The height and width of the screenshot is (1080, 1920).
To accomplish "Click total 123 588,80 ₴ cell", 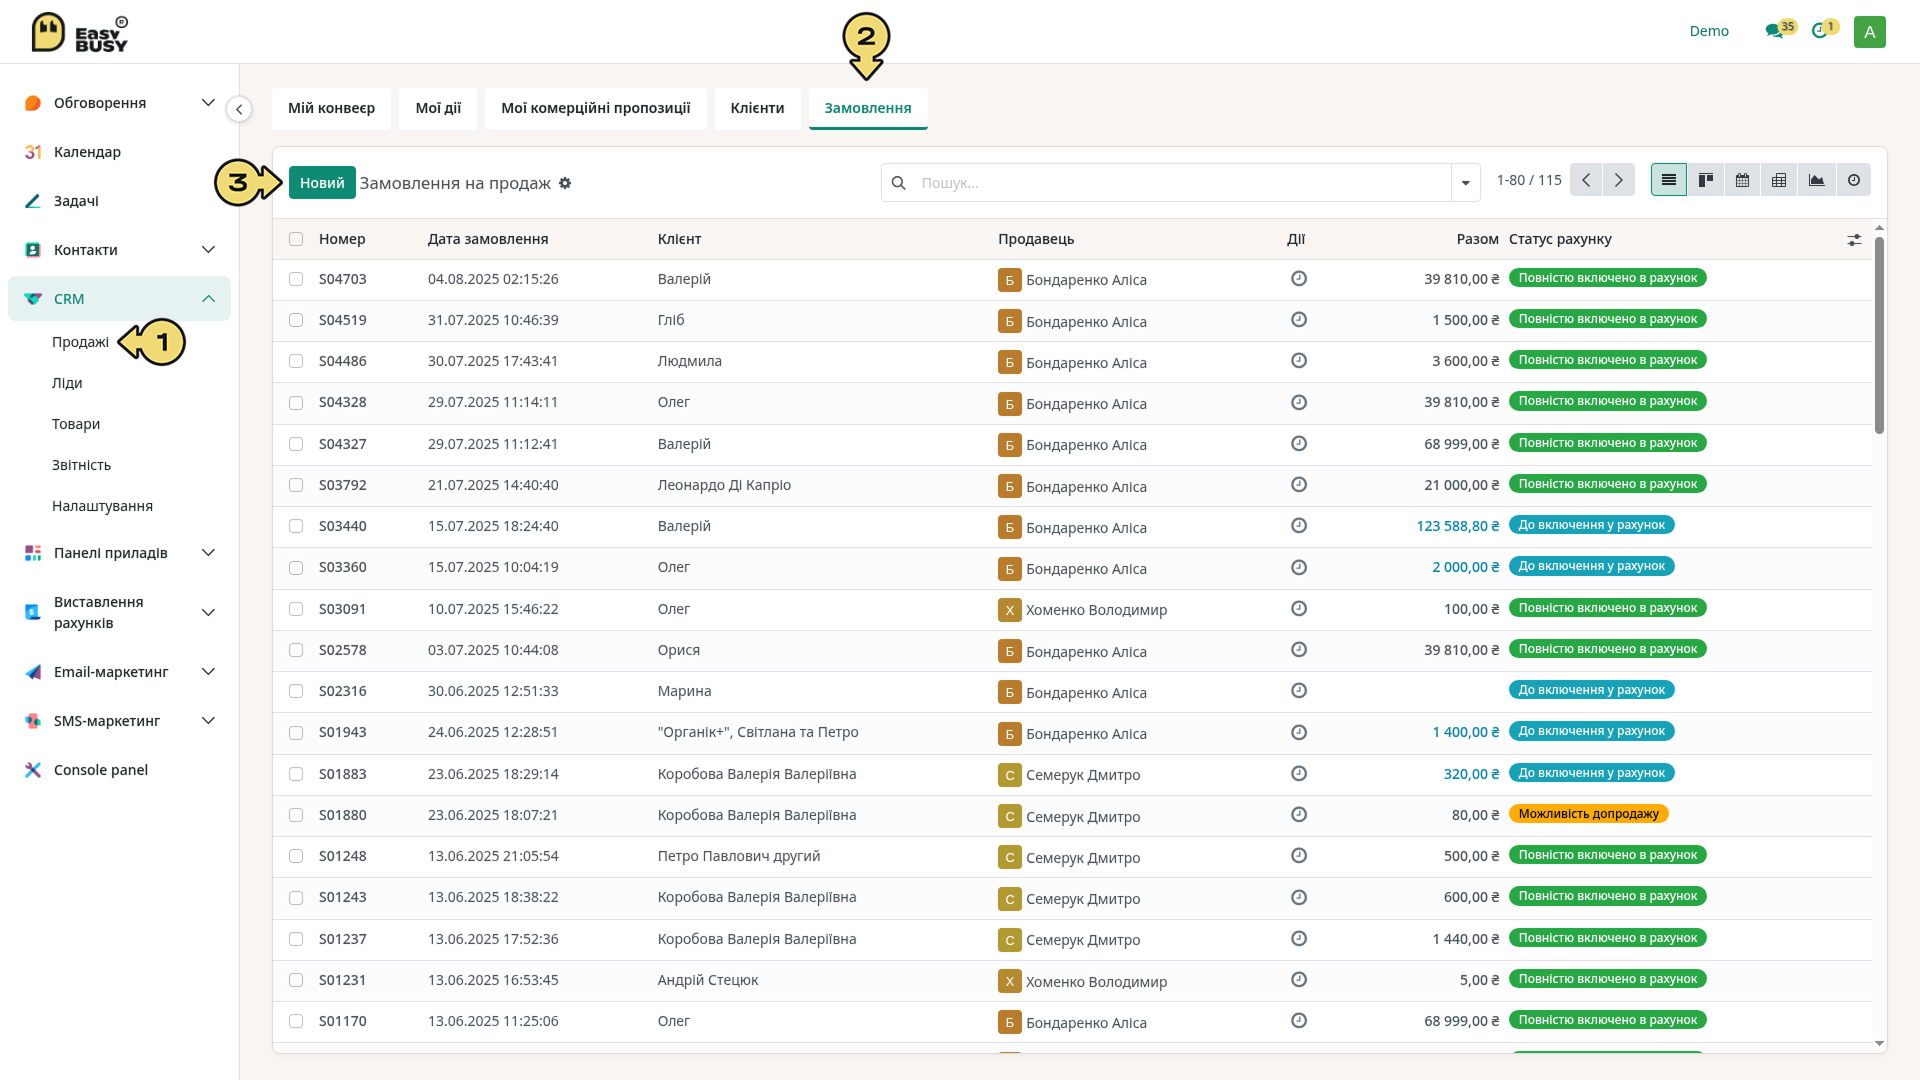I will click(1457, 526).
